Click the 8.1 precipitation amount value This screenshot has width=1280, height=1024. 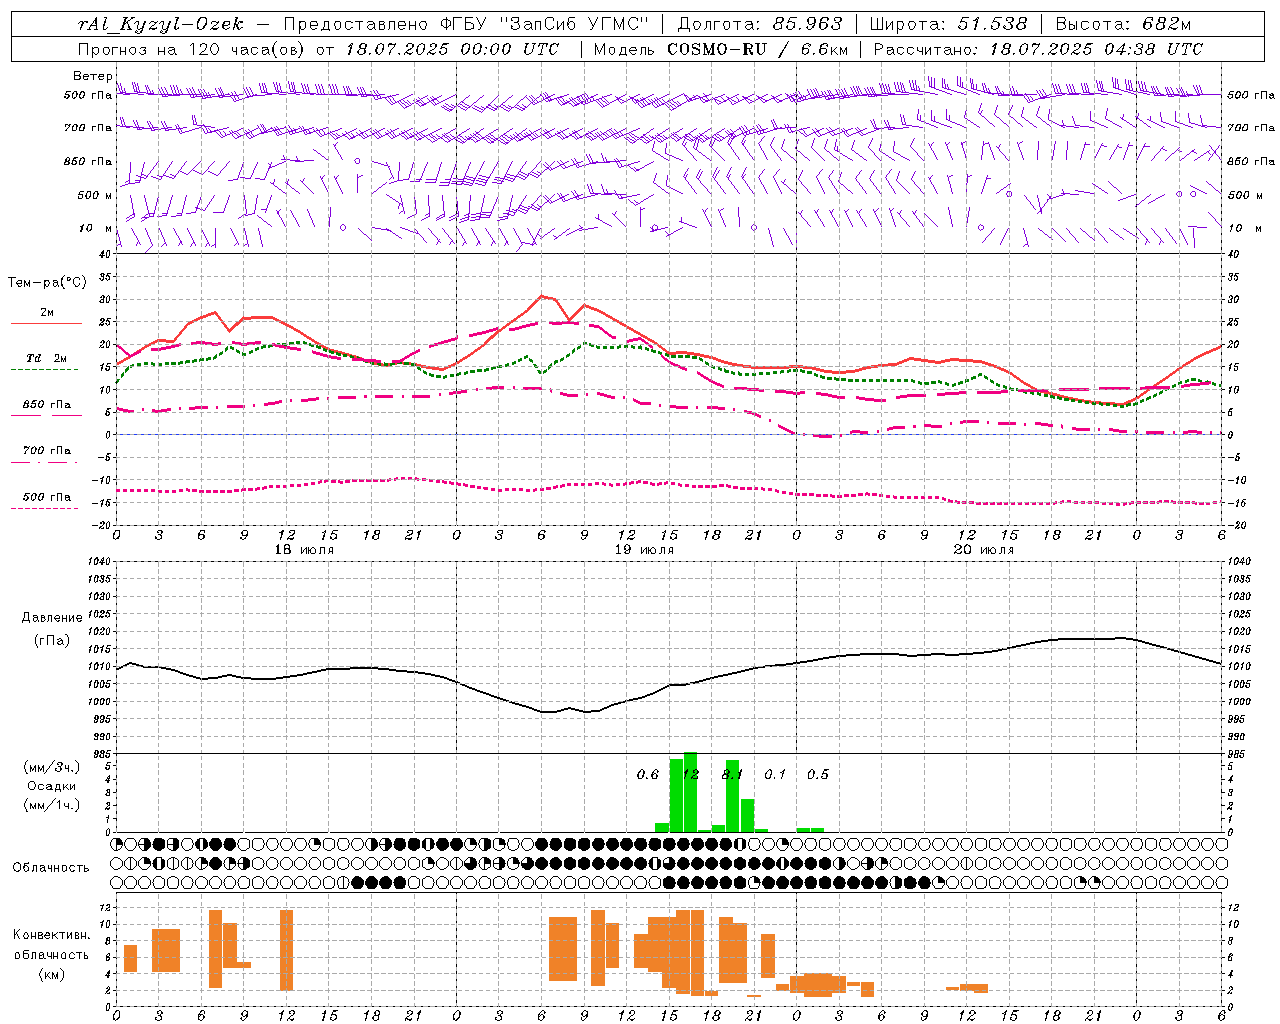click(x=732, y=775)
